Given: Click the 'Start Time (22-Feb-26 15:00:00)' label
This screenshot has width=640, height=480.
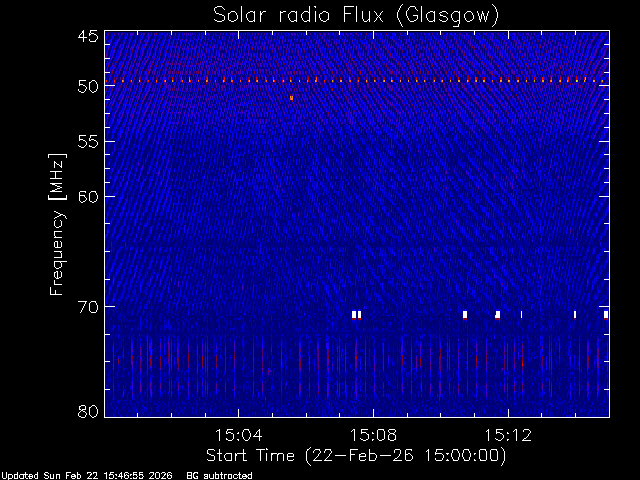Looking at the screenshot, I should pyautogui.click(x=356, y=456).
